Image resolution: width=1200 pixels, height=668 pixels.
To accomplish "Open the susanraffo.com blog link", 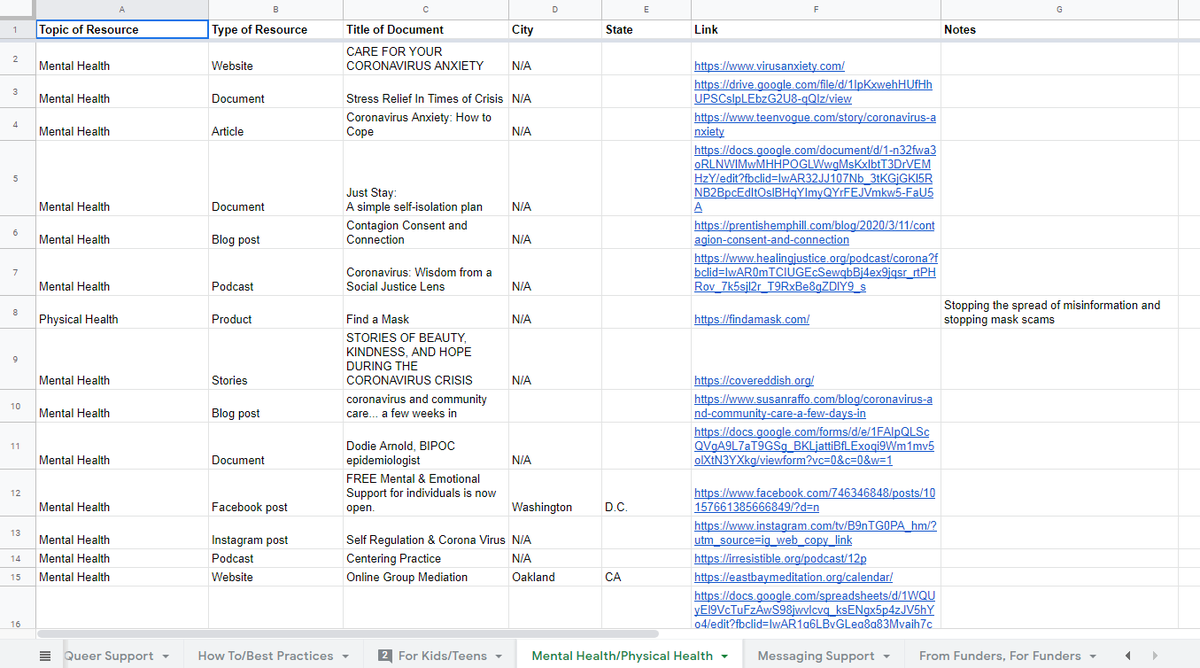I will tap(814, 406).
